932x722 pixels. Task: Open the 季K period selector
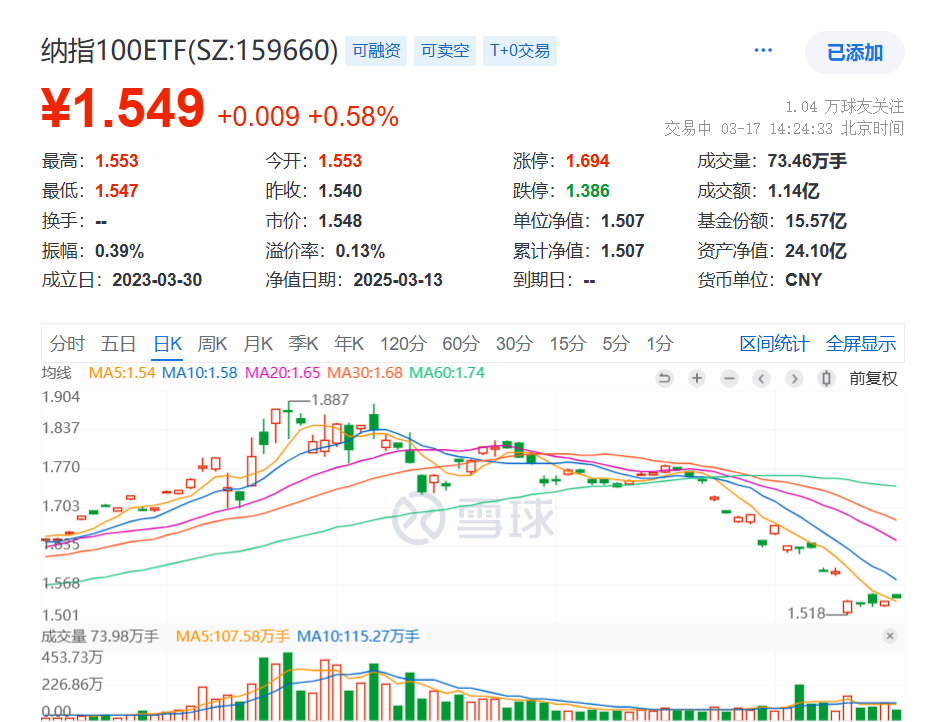coord(303,343)
